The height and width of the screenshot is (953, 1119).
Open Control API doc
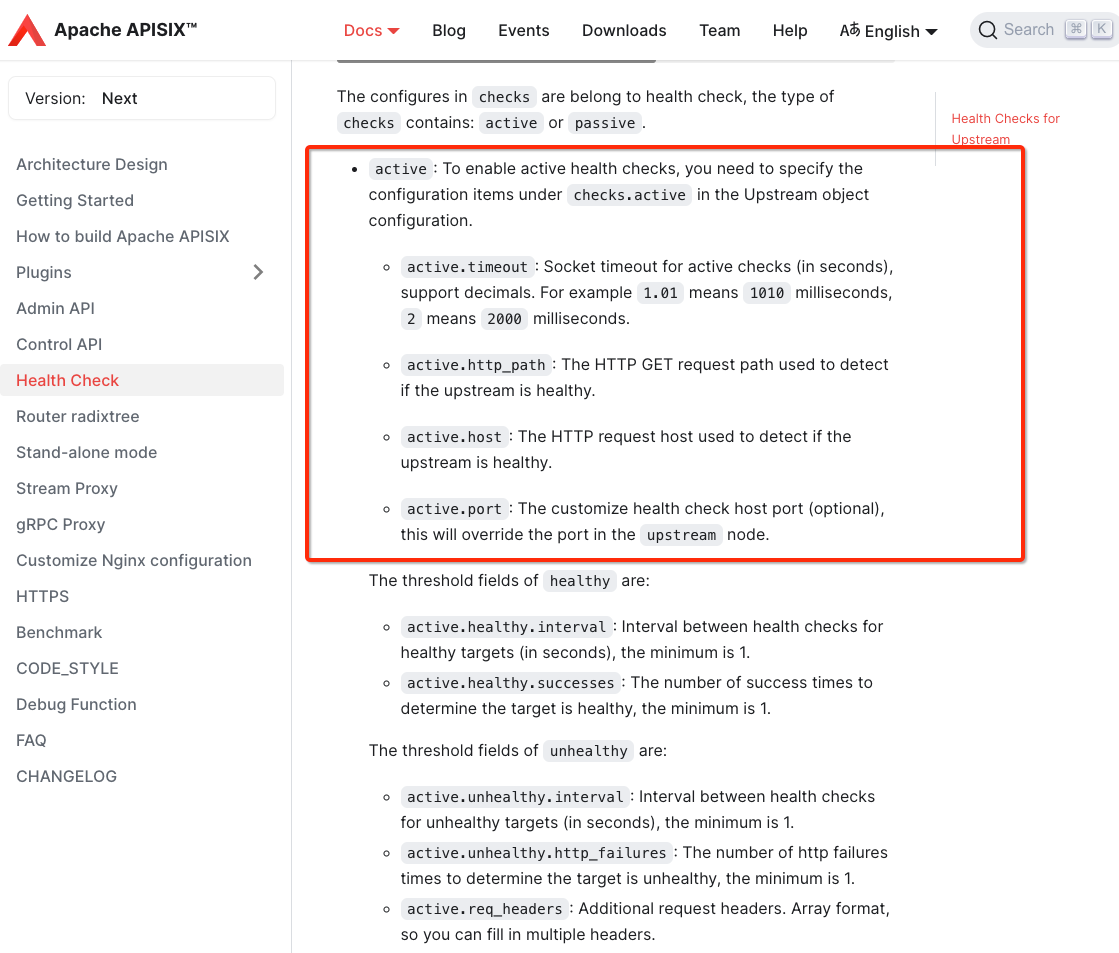[x=59, y=344]
